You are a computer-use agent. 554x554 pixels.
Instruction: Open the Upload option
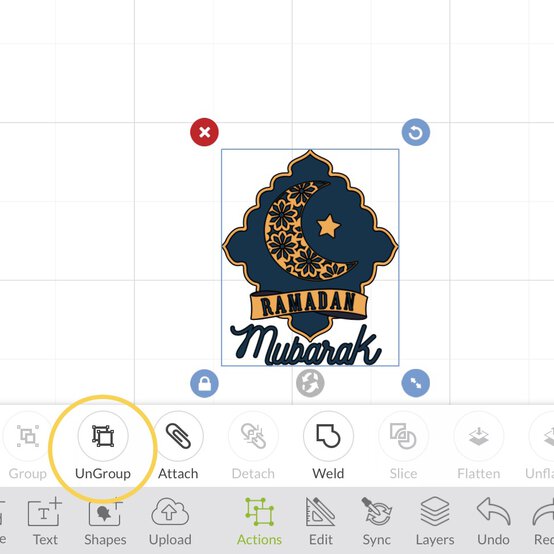[x=170, y=521]
